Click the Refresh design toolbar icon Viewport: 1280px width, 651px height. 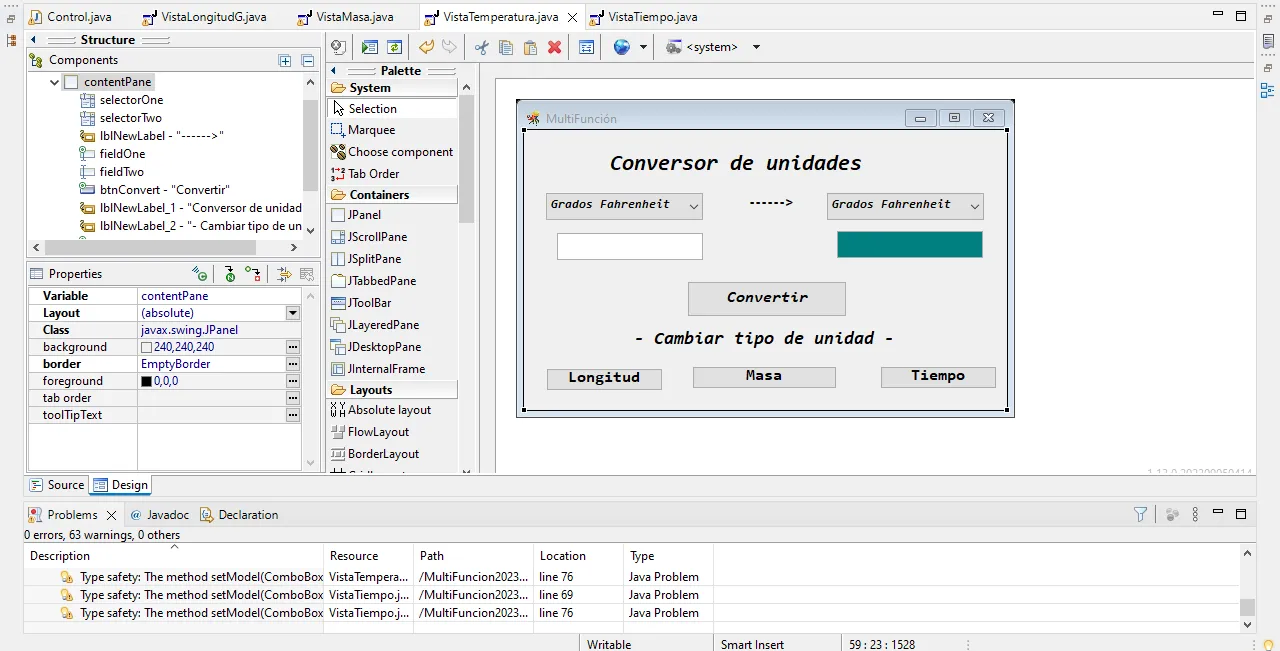coord(395,47)
